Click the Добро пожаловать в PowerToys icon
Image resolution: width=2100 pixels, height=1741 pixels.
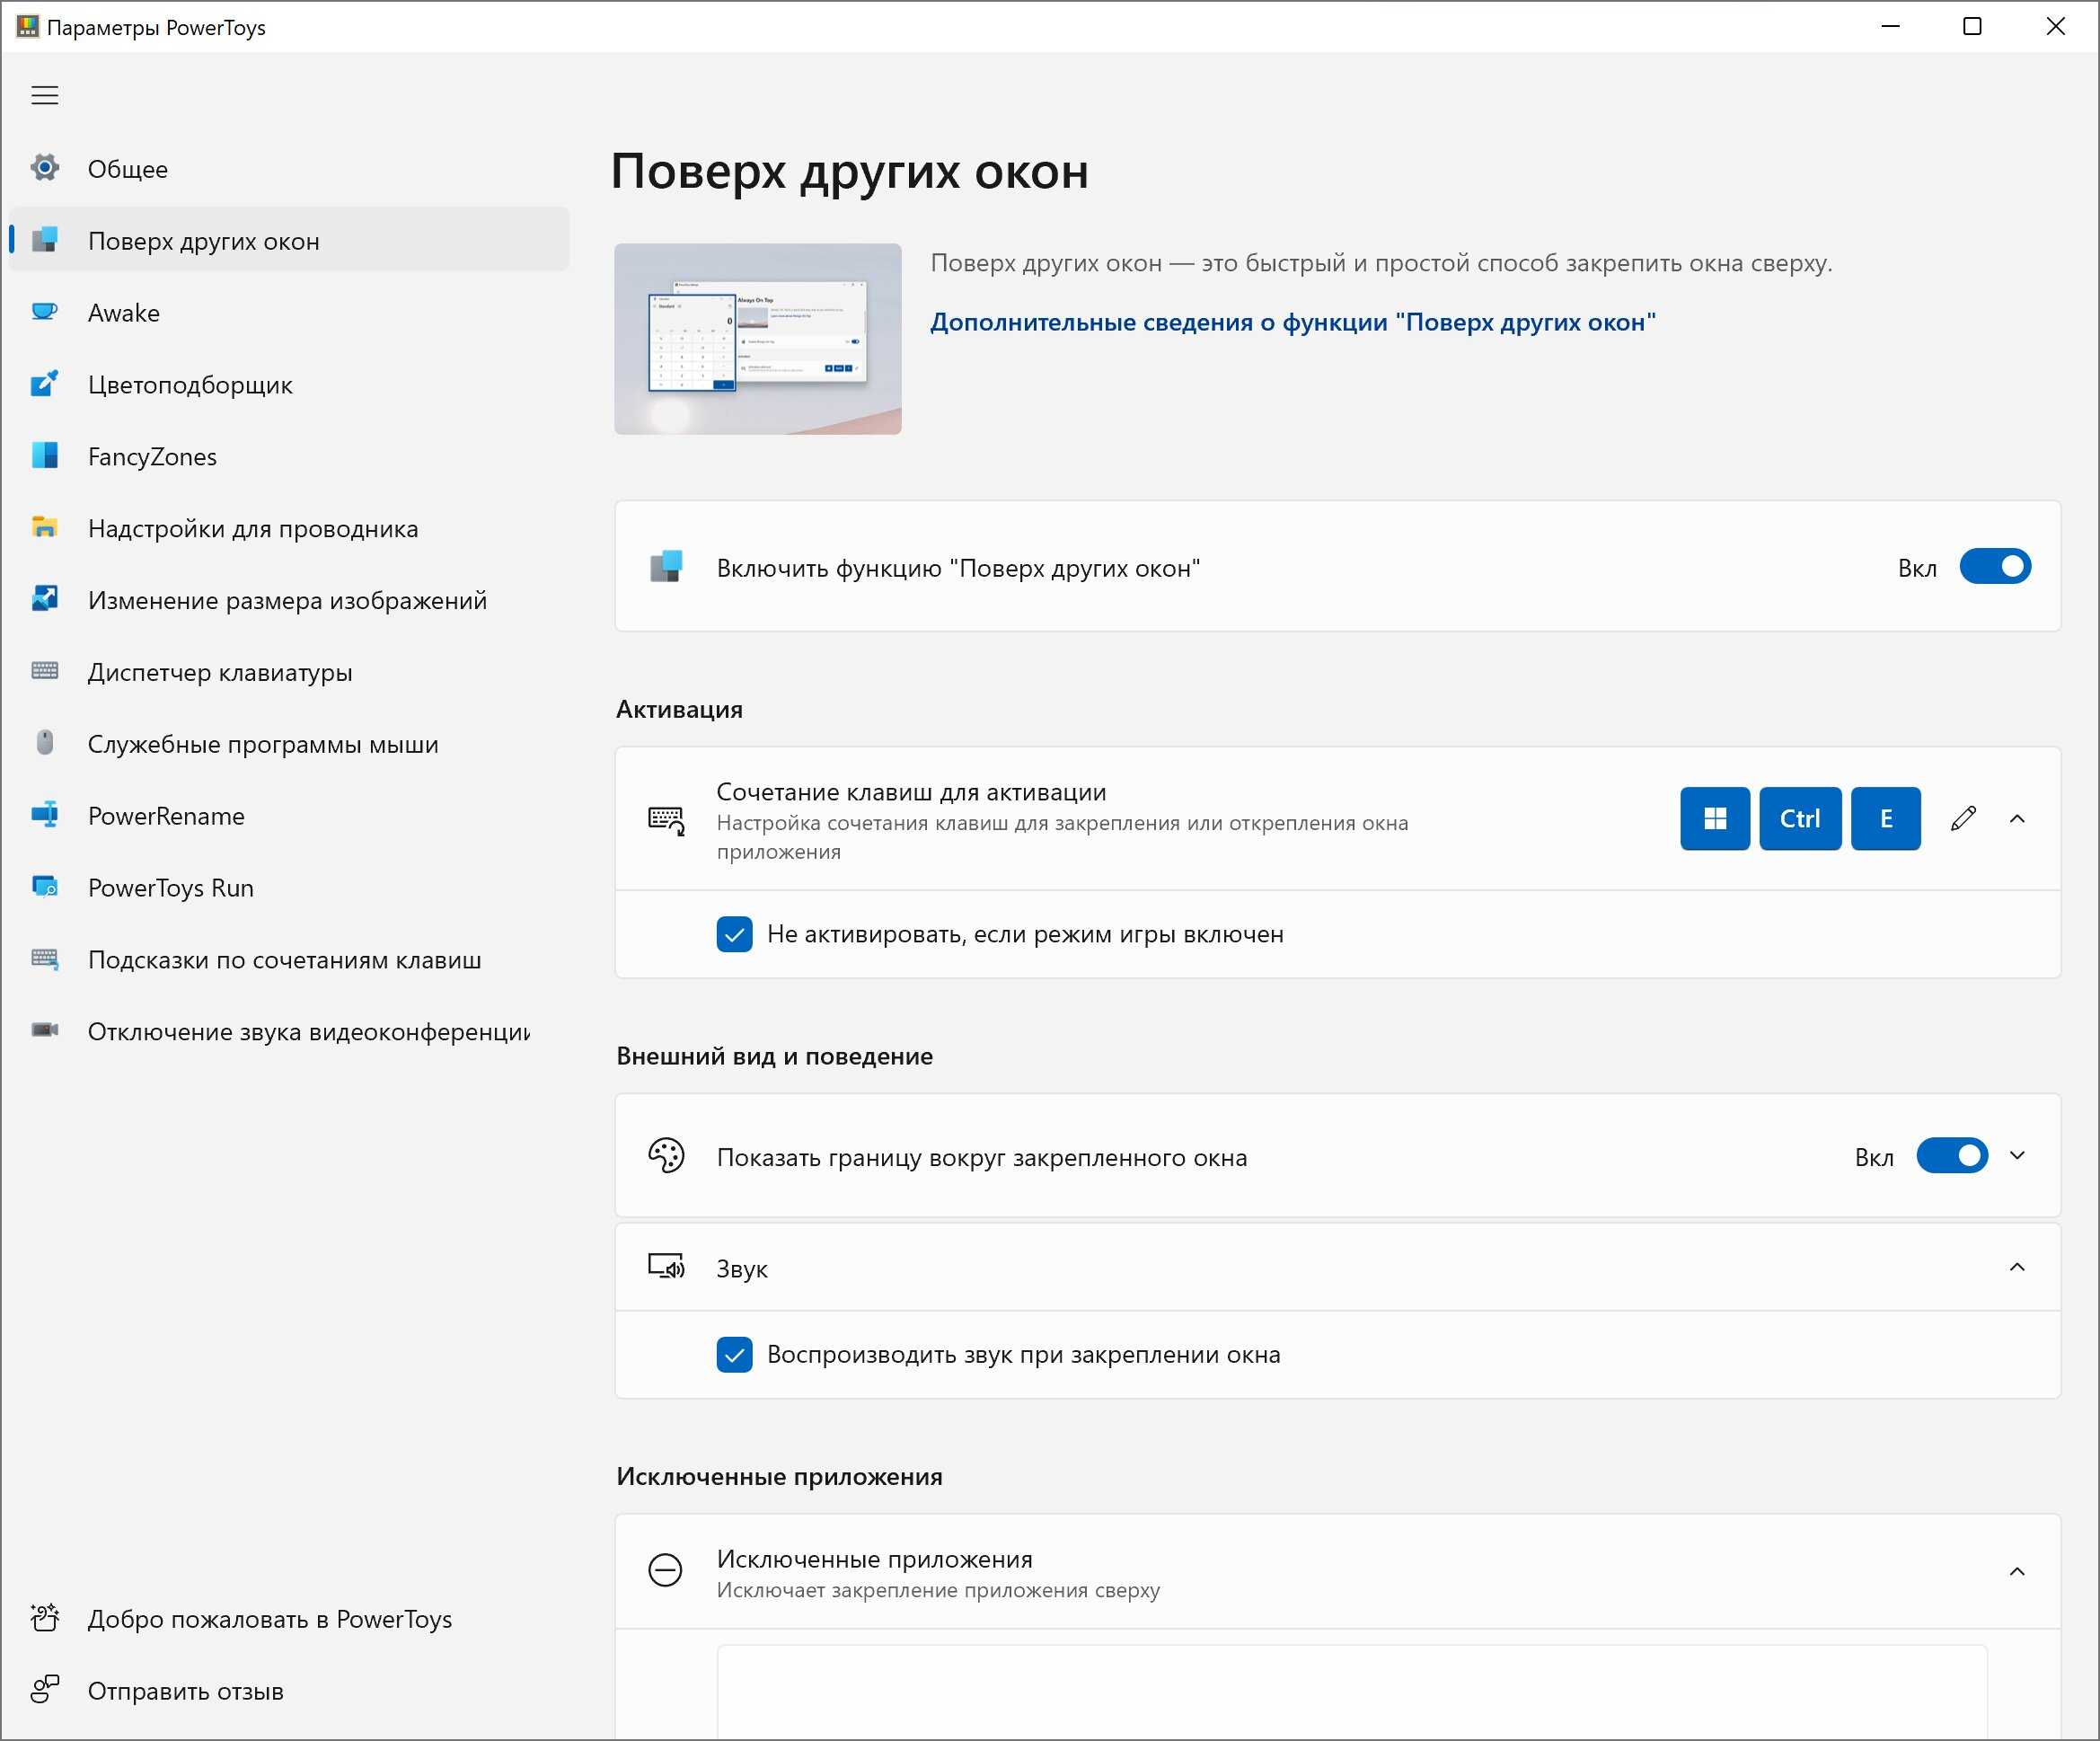[x=45, y=1618]
